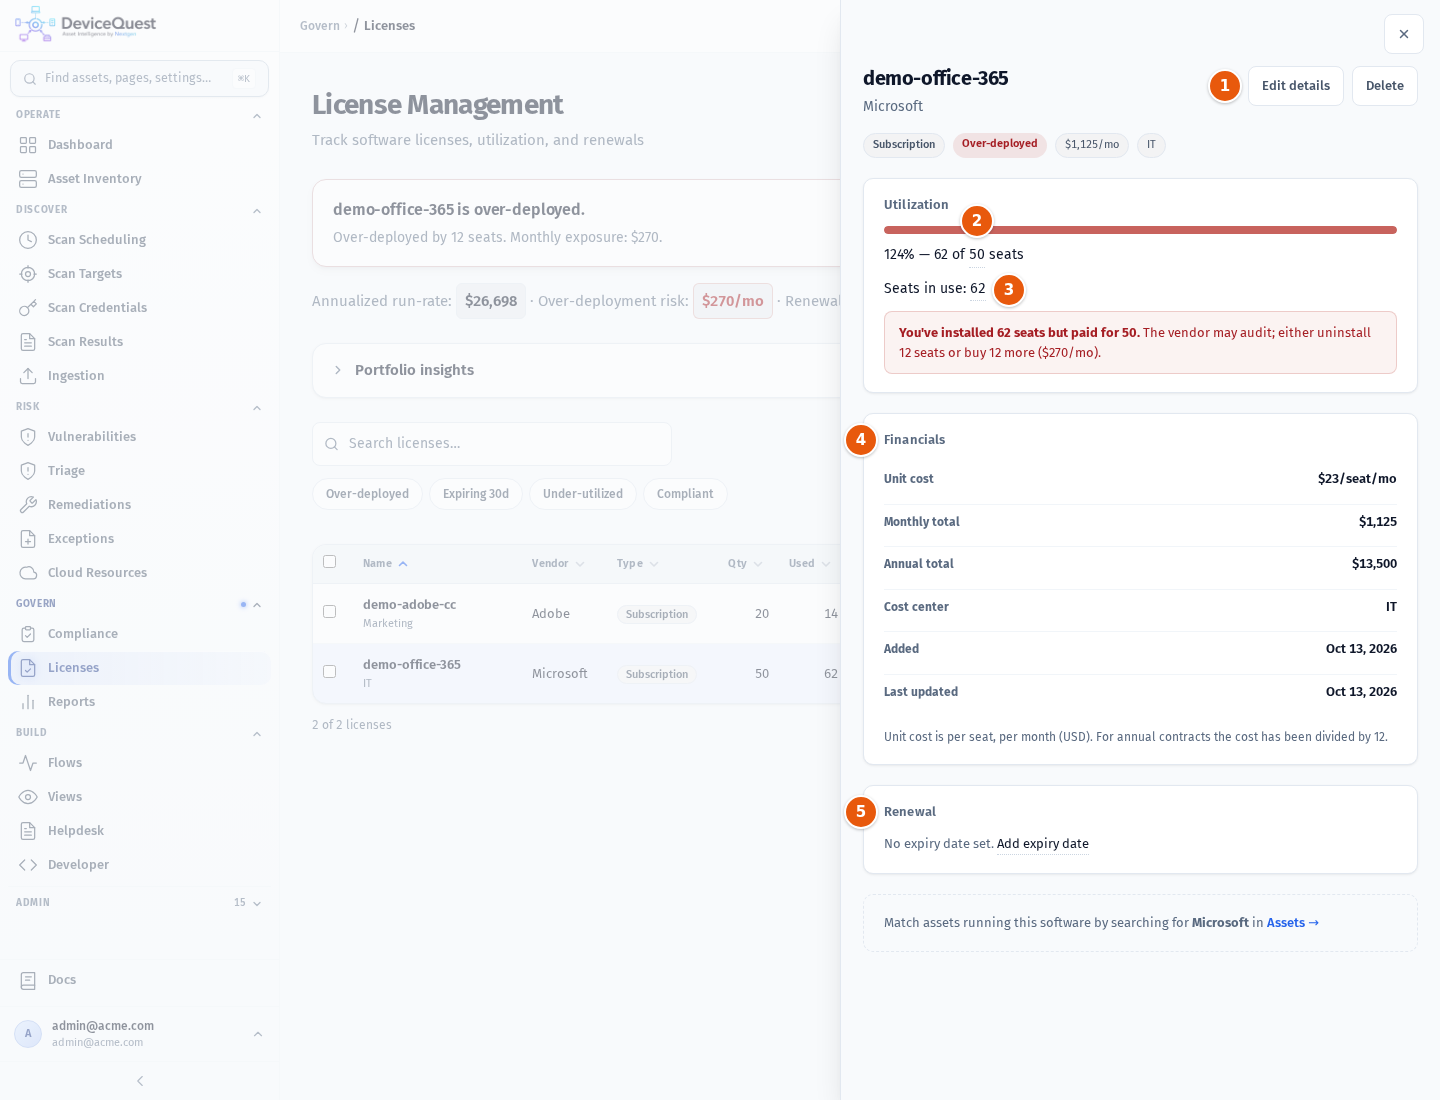This screenshot has width=1440, height=1100.
Task: Open Remediations wrench icon
Action: 28,505
